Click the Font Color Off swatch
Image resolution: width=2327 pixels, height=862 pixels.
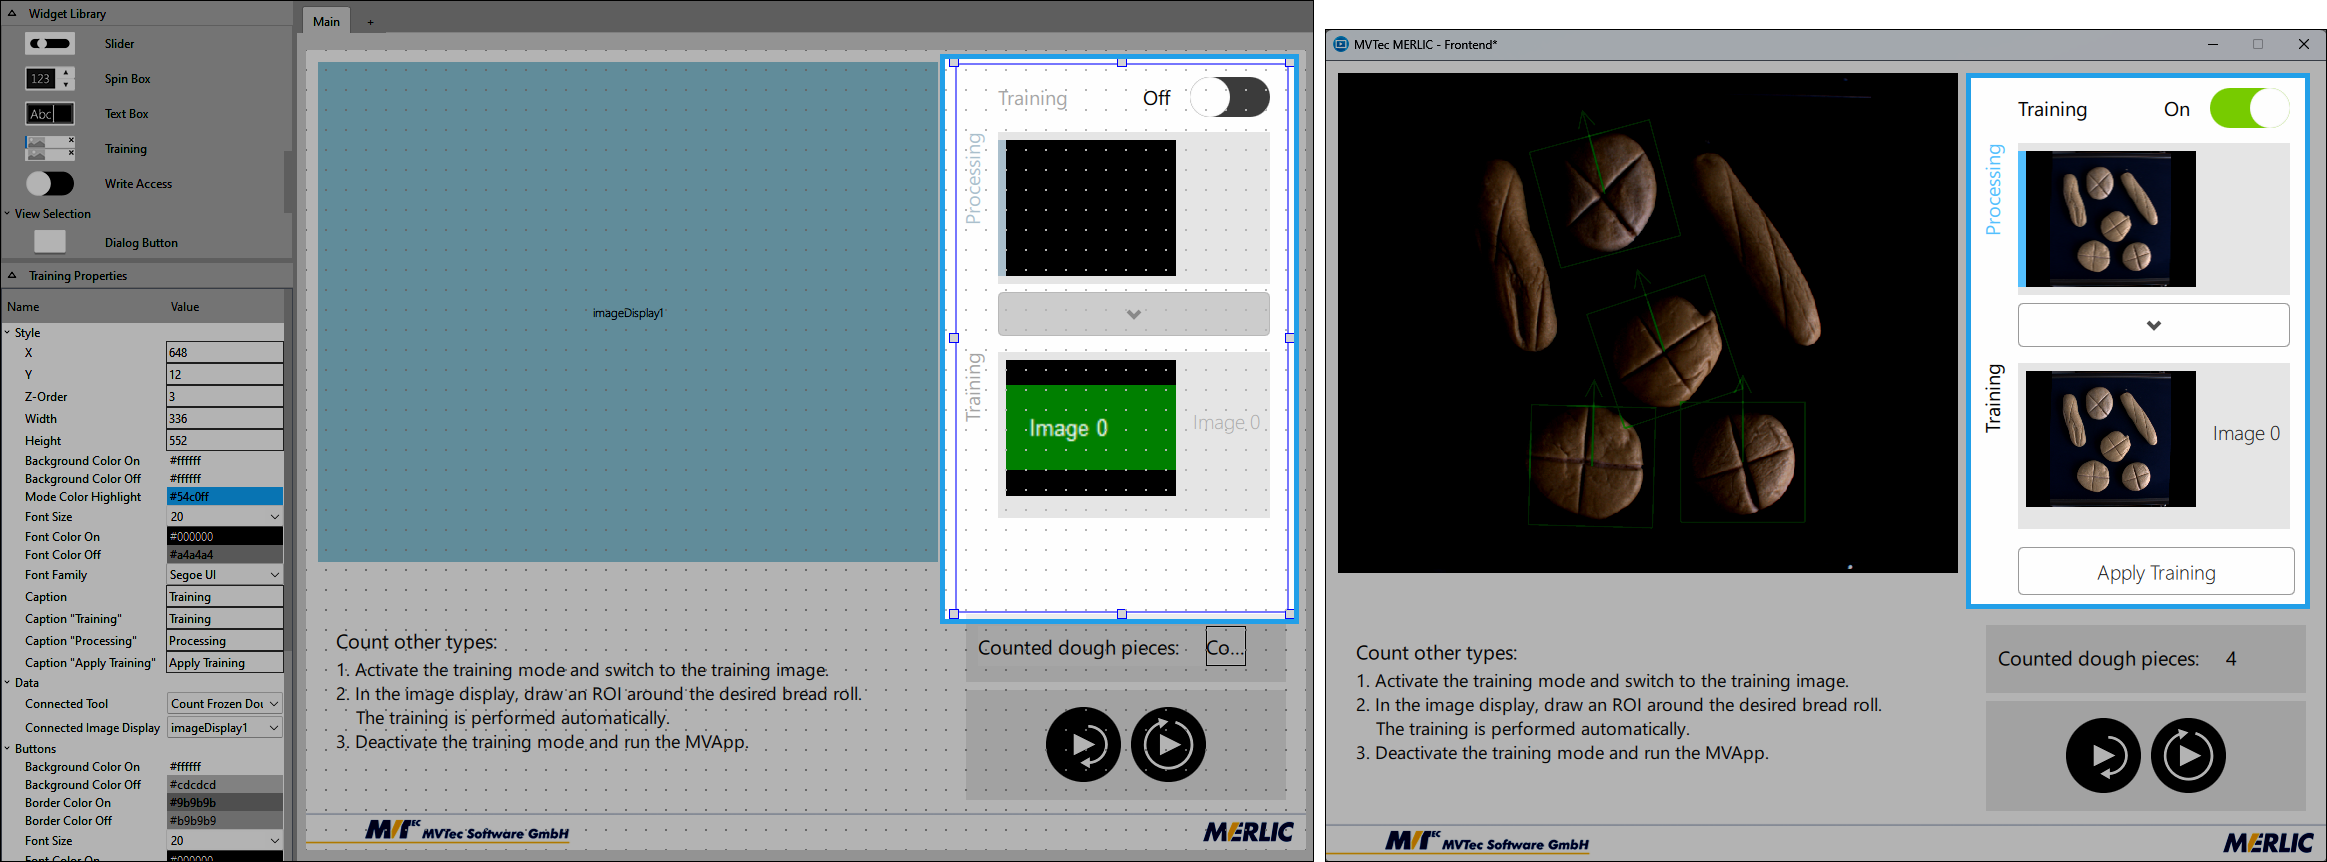[x=225, y=555]
